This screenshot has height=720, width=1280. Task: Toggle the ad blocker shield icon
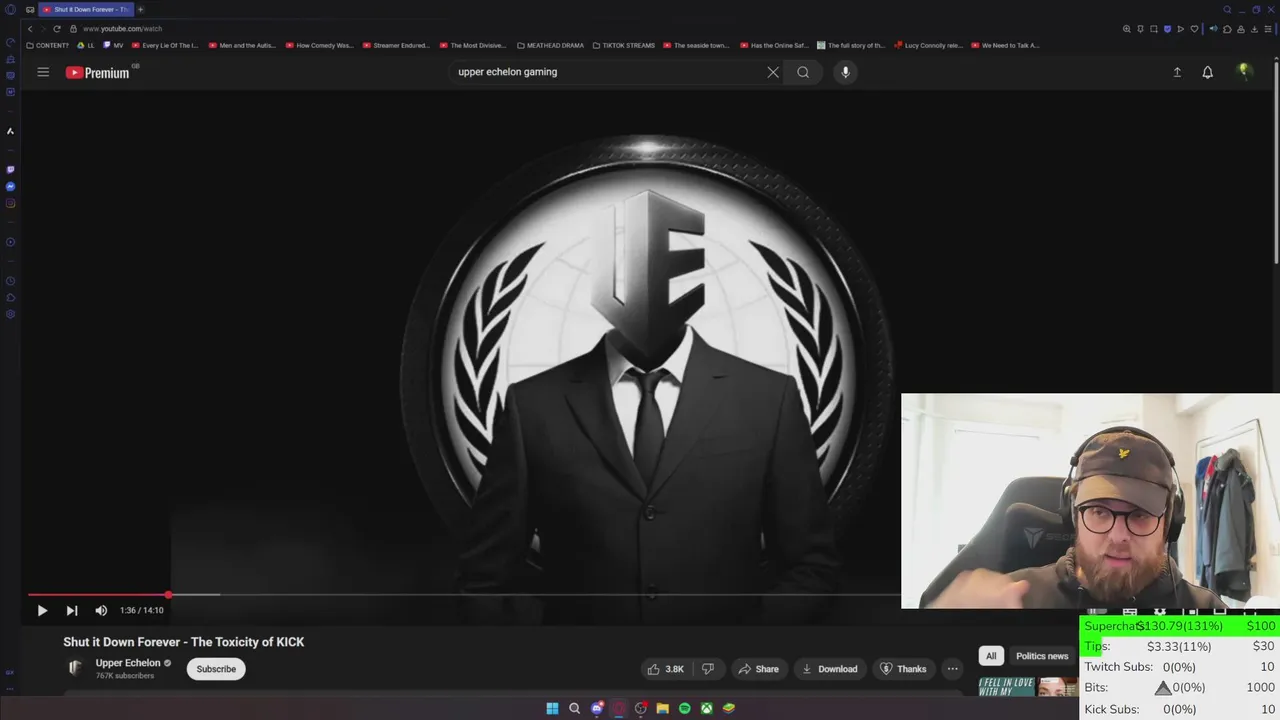click(x=1167, y=29)
